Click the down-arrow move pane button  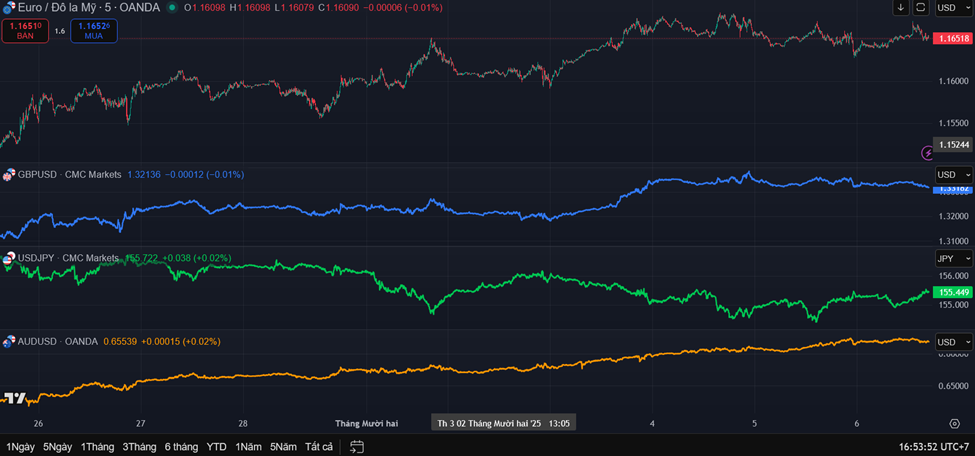click(x=901, y=8)
